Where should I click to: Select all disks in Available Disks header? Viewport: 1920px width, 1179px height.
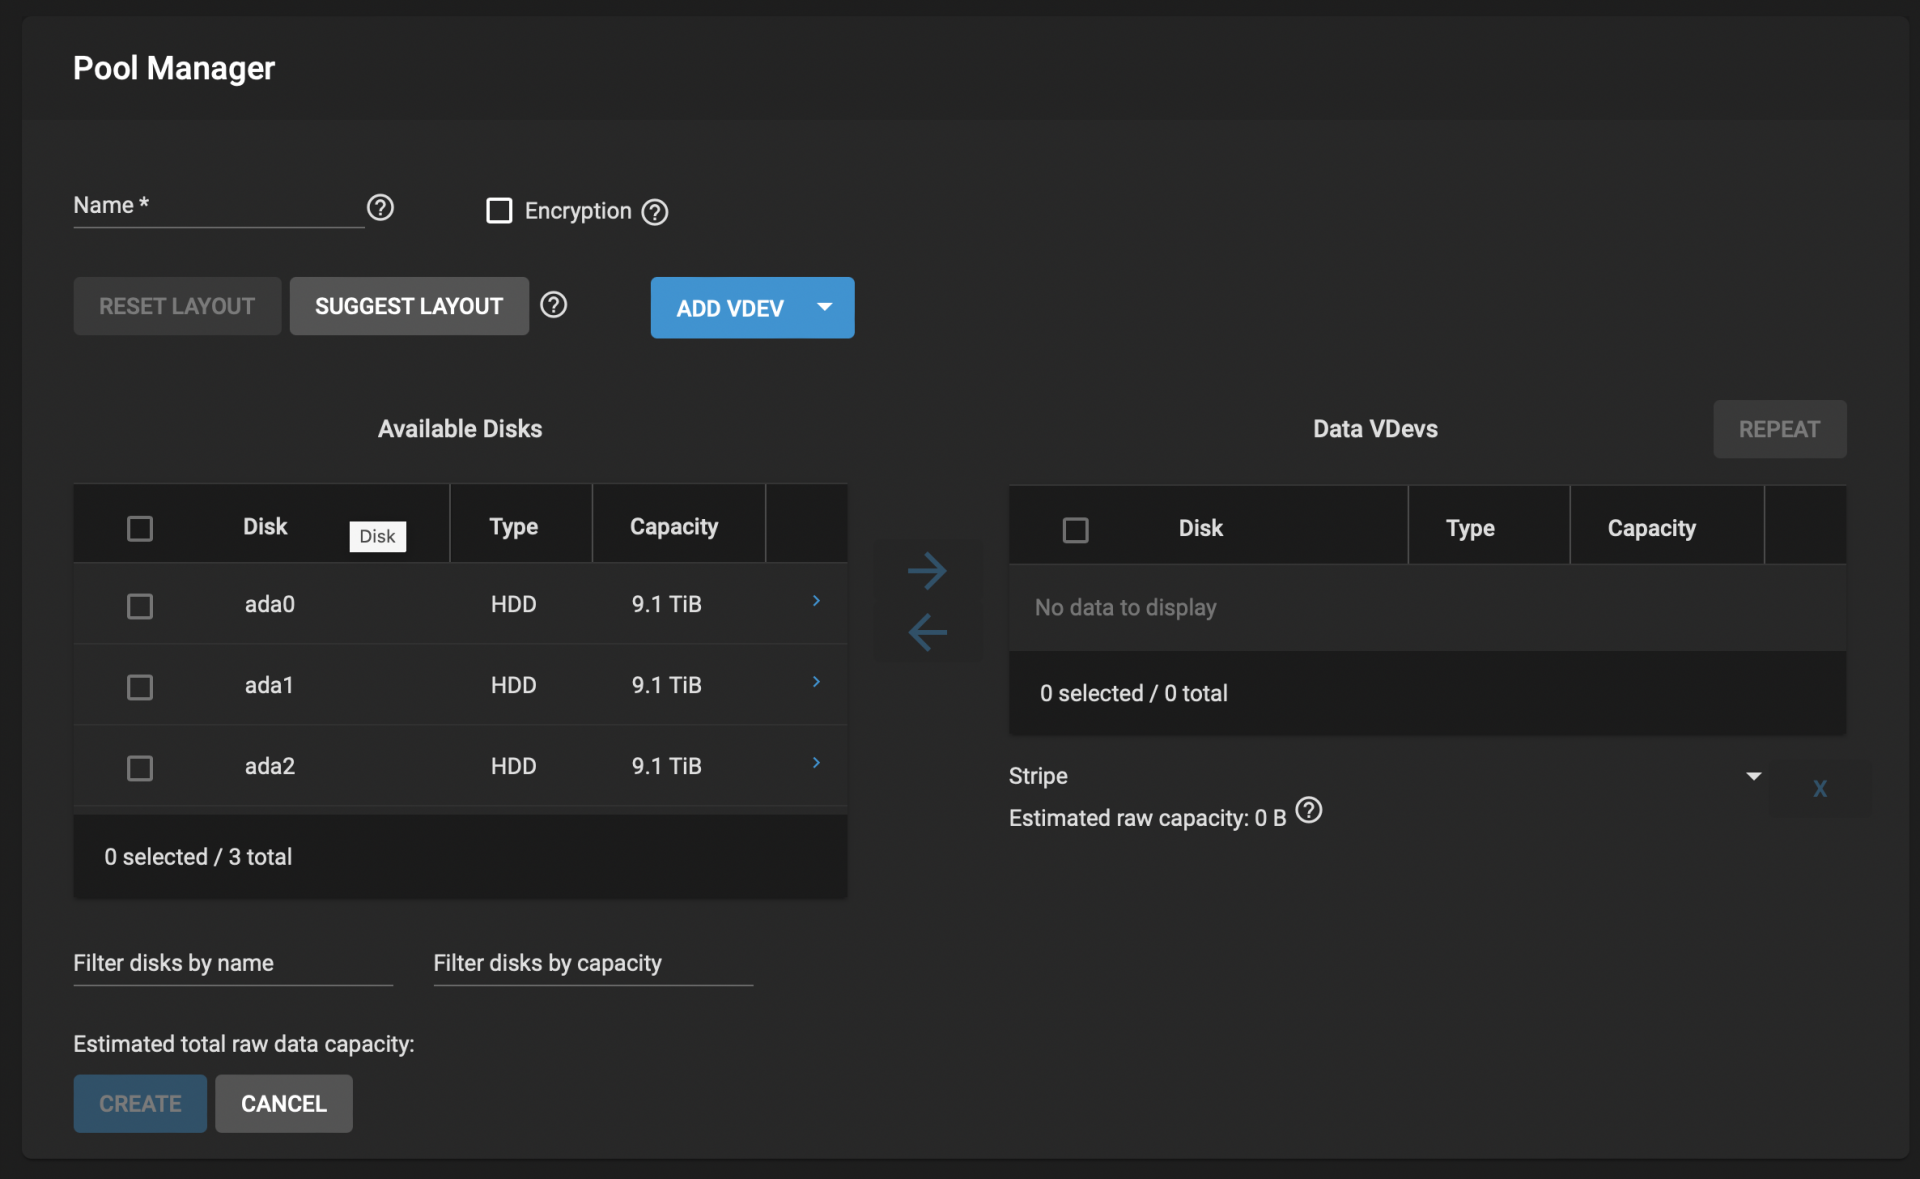click(140, 528)
